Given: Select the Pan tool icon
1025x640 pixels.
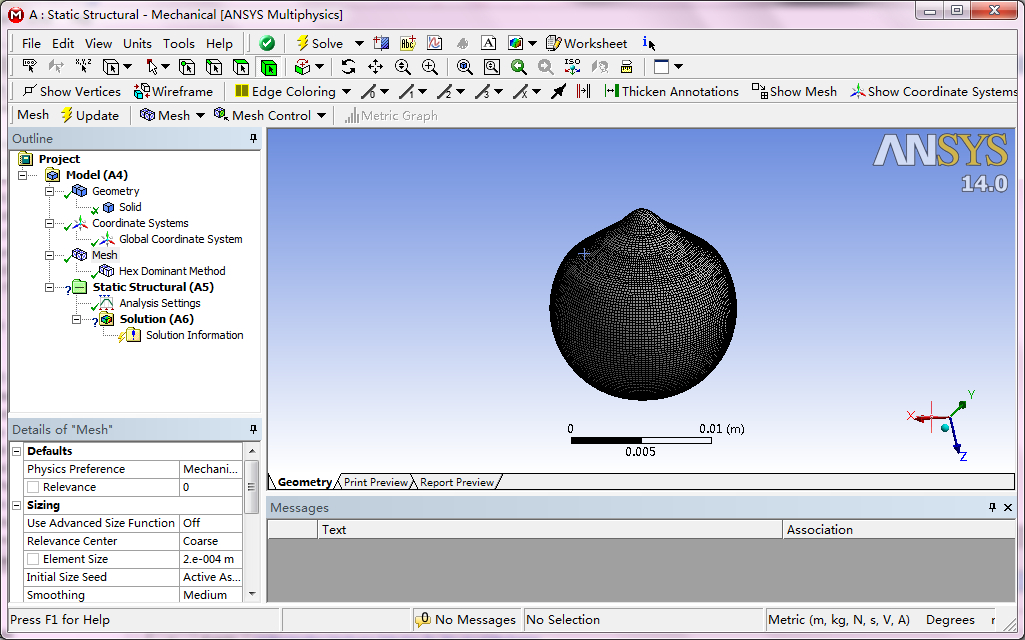Looking at the screenshot, I should click(x=375, y=67).
